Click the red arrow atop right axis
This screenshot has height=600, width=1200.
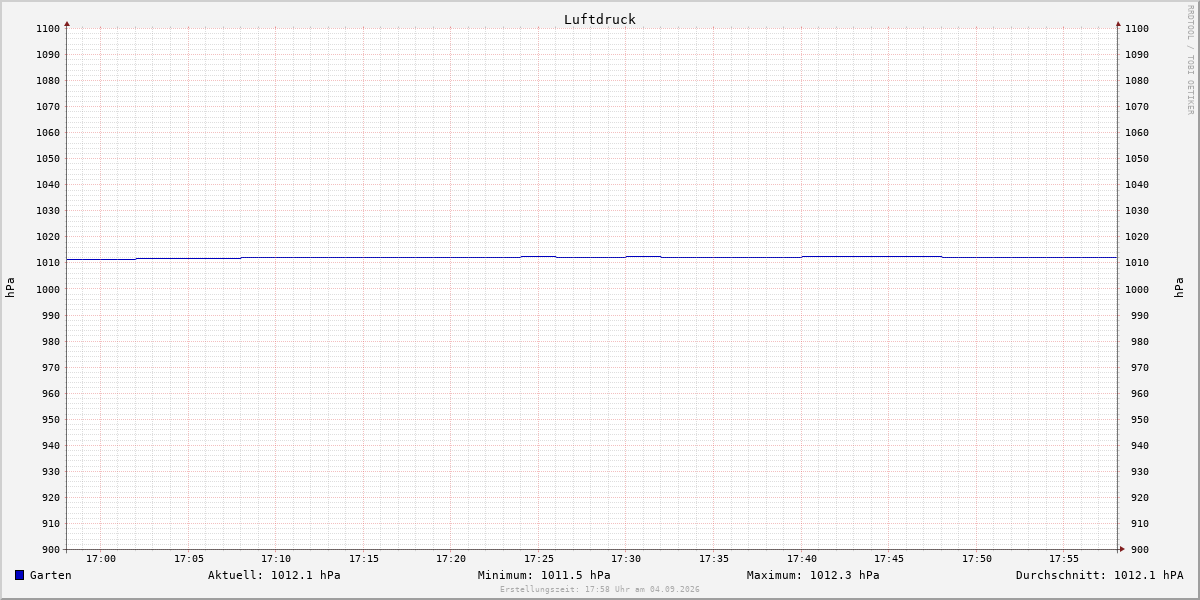click(1118, 23)
